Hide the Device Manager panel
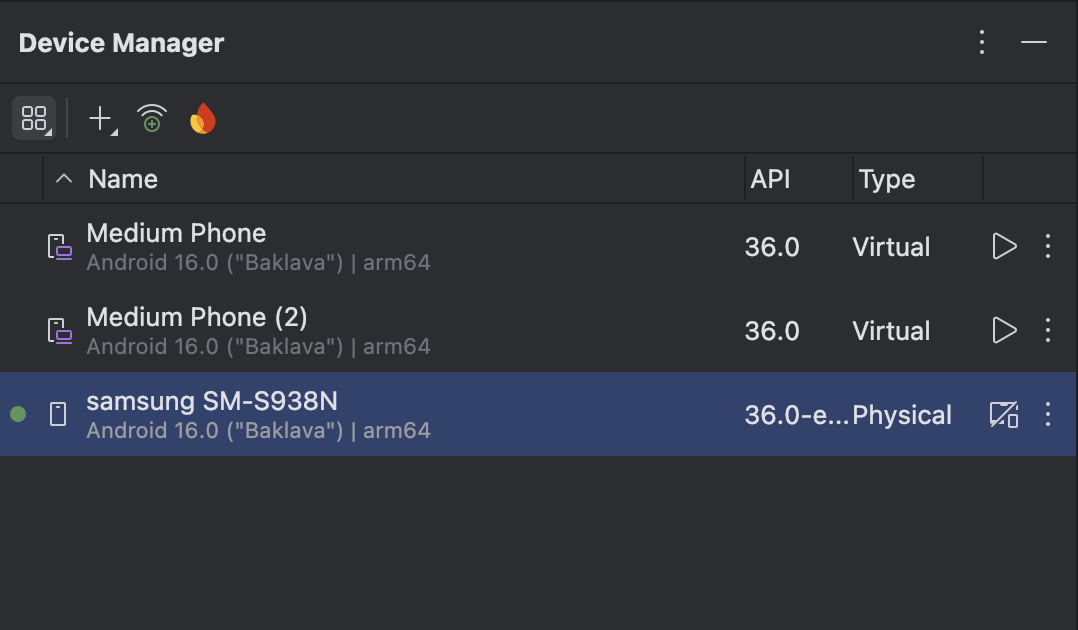The width and height of the screenshot is (1078, 630). coord(1034,42)
